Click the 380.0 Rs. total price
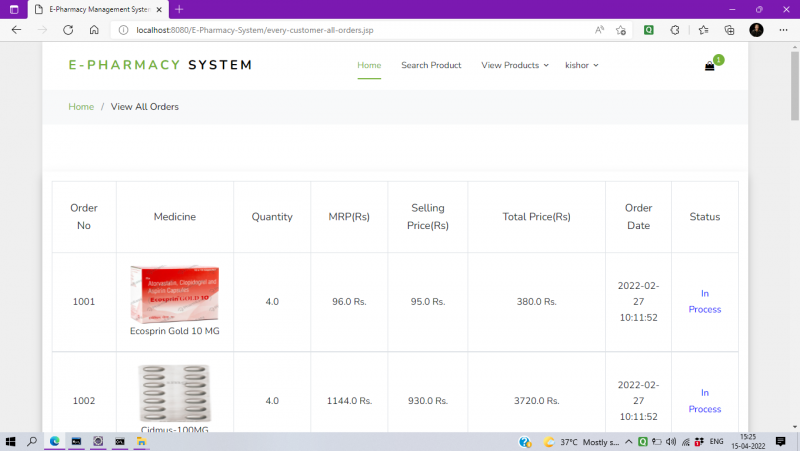Viewport: 800px width, 451px height. (536, 302)
